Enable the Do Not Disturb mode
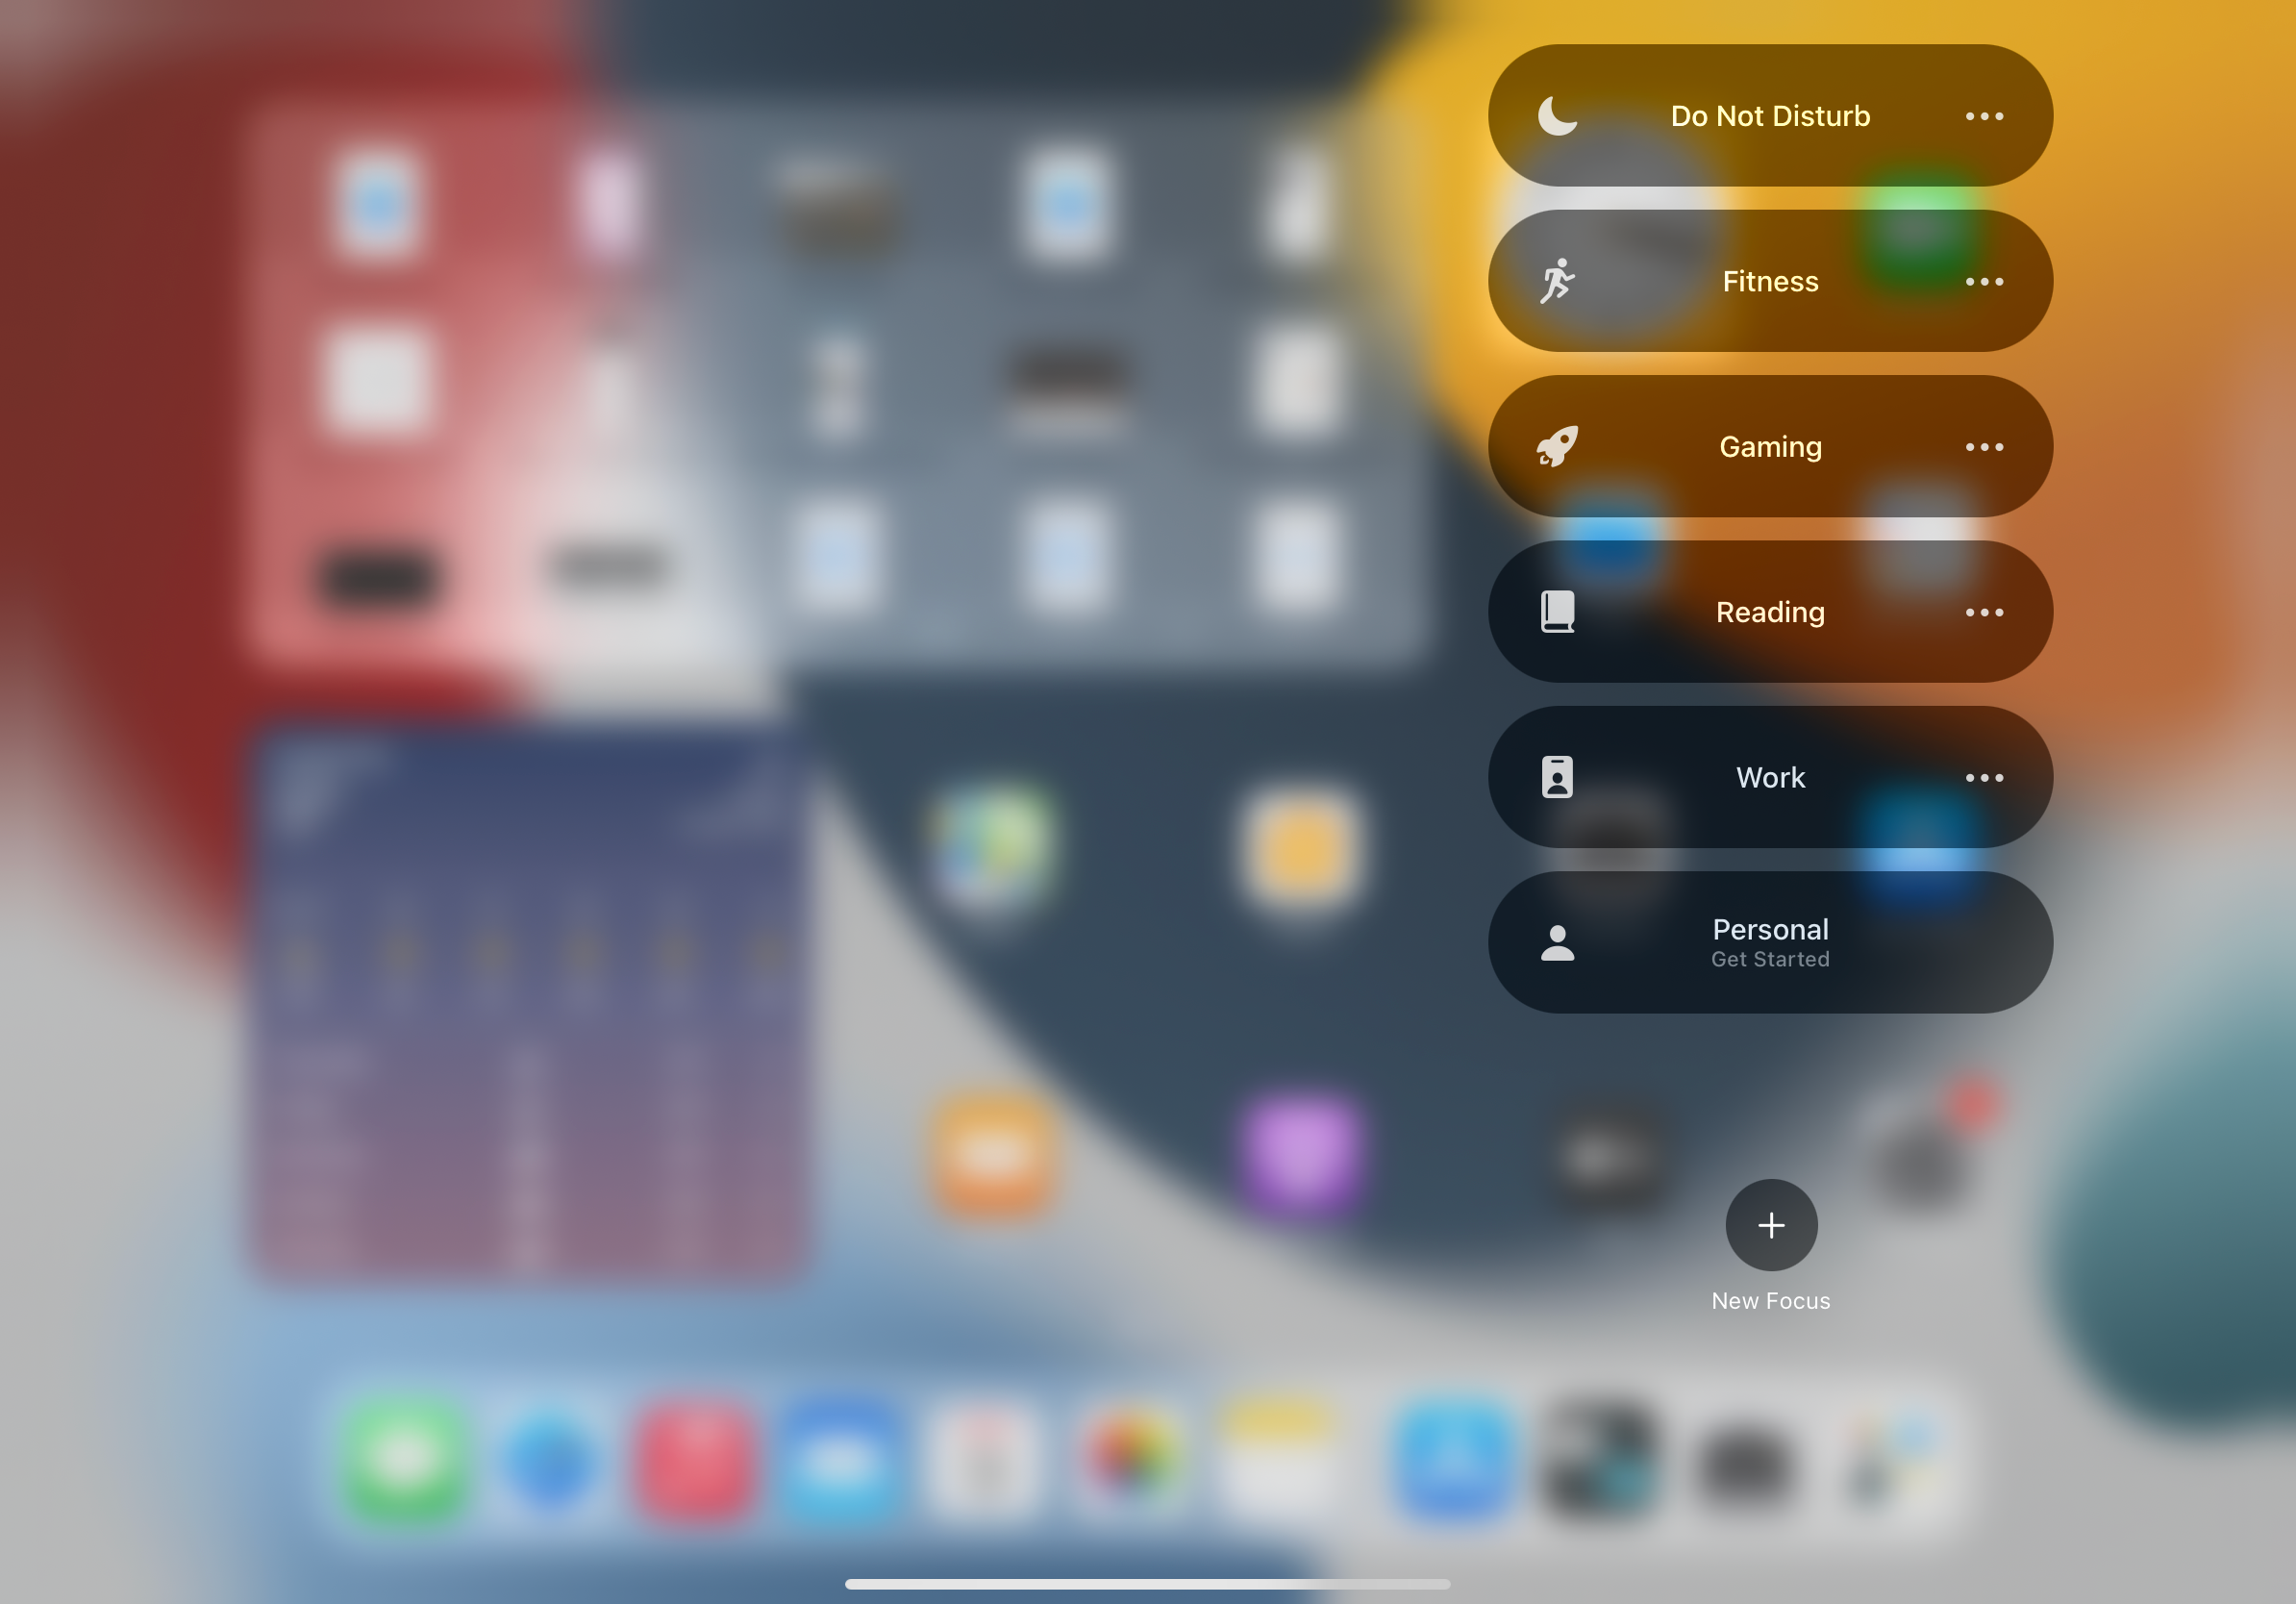The image size is (2296, 1604). (x=1769, y=113)
